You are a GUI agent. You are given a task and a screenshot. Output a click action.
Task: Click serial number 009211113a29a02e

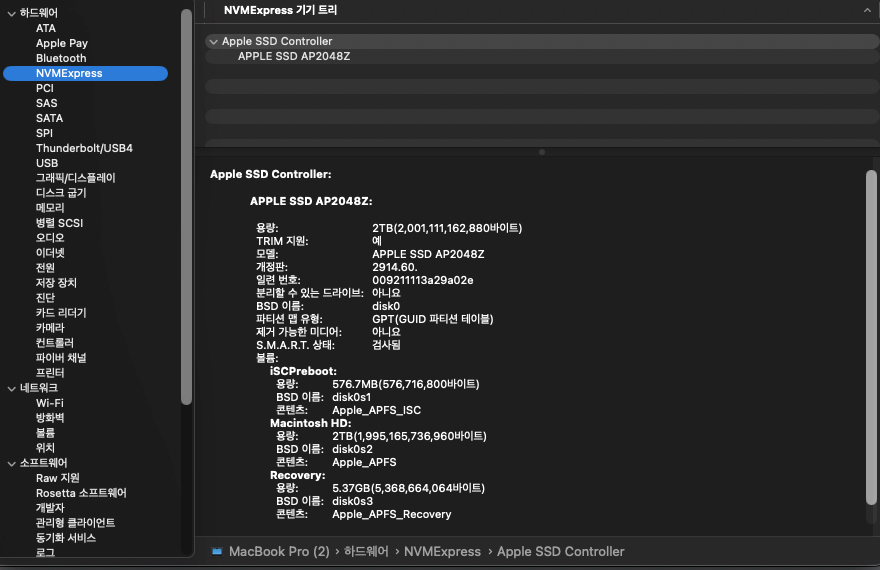pyautogui.click(x=423, y=280)
